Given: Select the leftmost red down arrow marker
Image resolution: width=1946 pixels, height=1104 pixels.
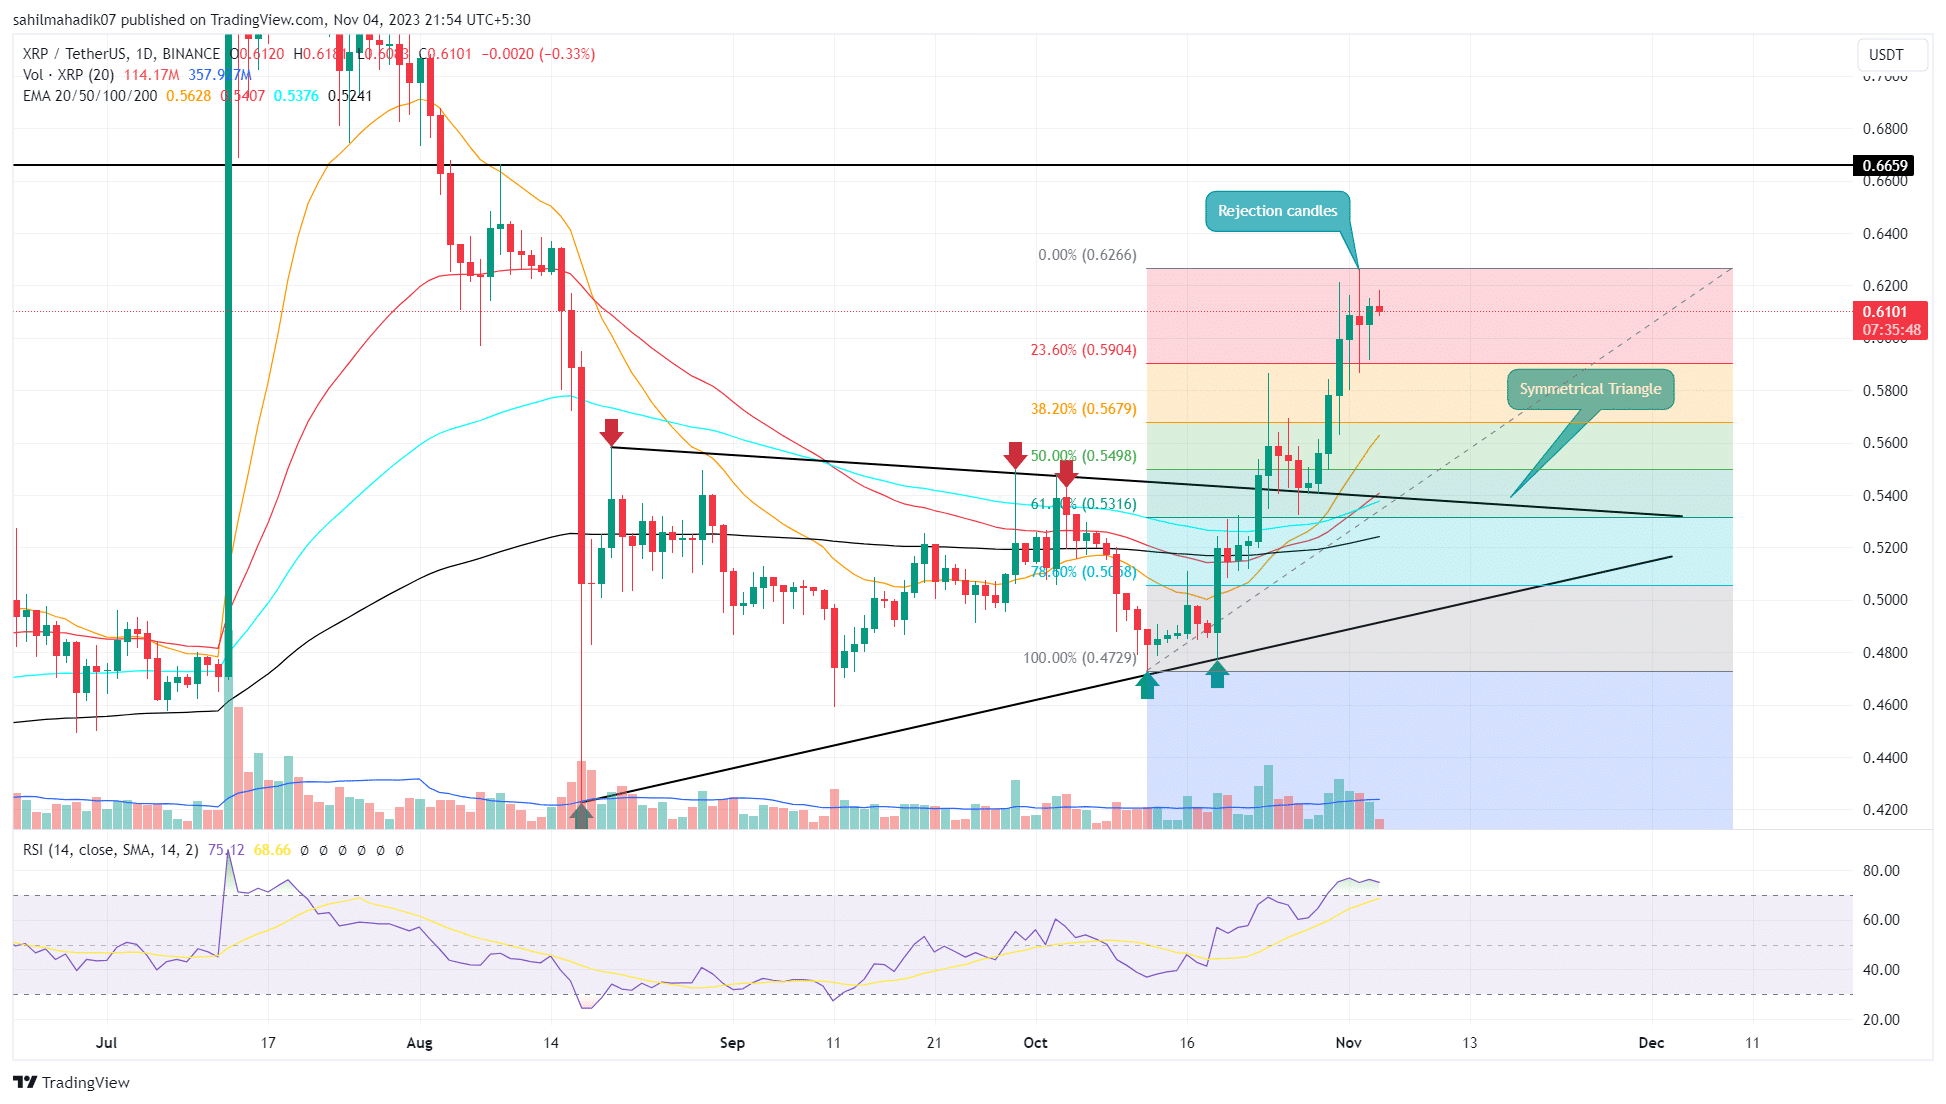Looking at the screenshot, I should click(611, 432).
